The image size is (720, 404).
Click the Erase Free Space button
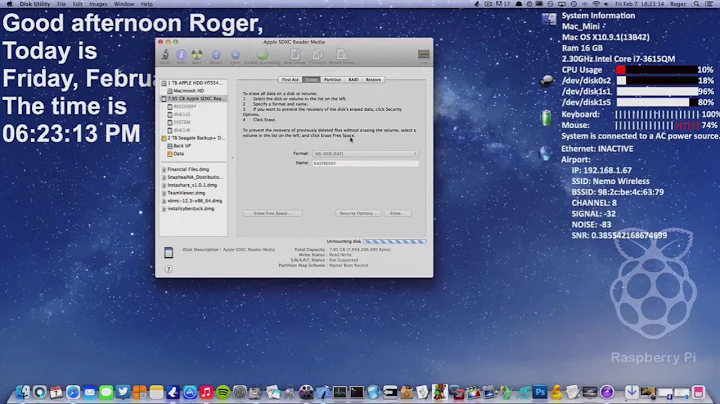coord(273,213)
